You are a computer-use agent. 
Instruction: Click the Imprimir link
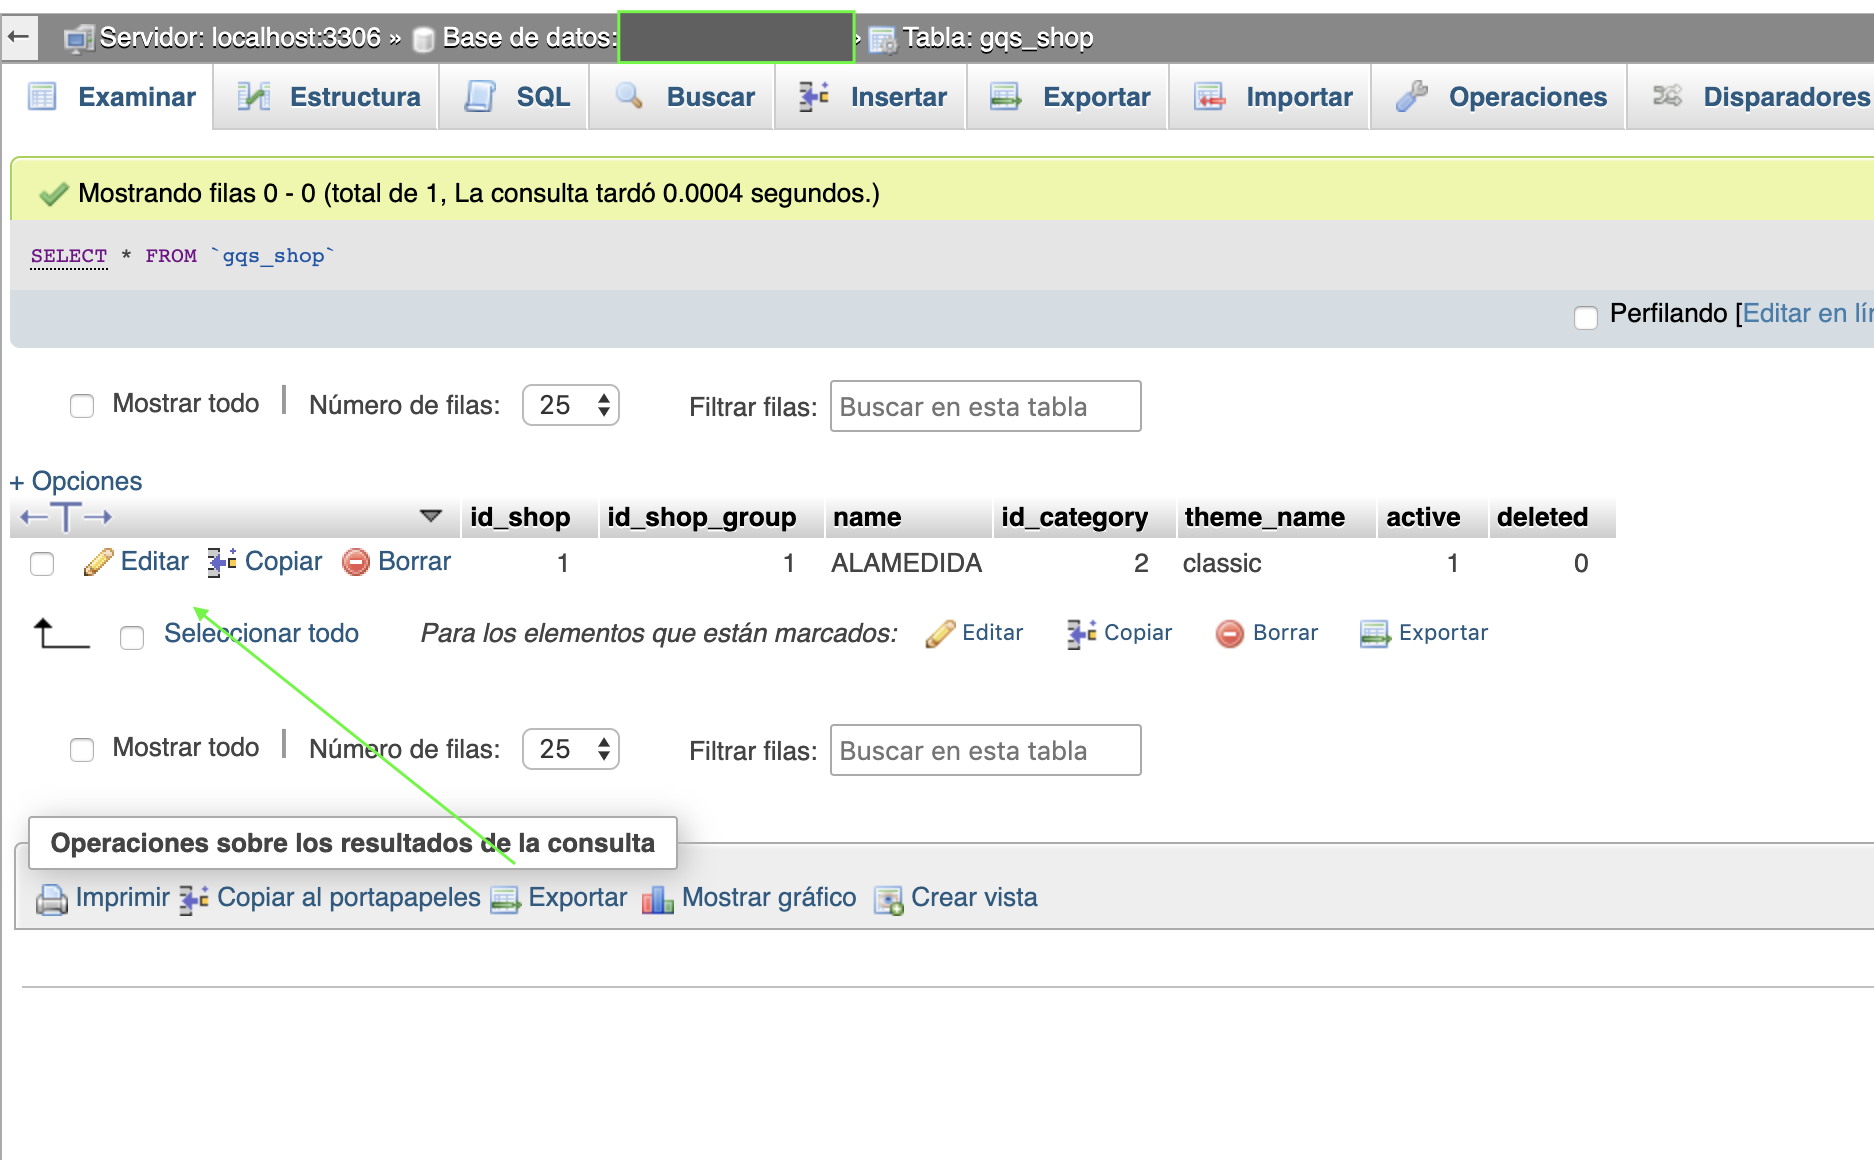123,897
